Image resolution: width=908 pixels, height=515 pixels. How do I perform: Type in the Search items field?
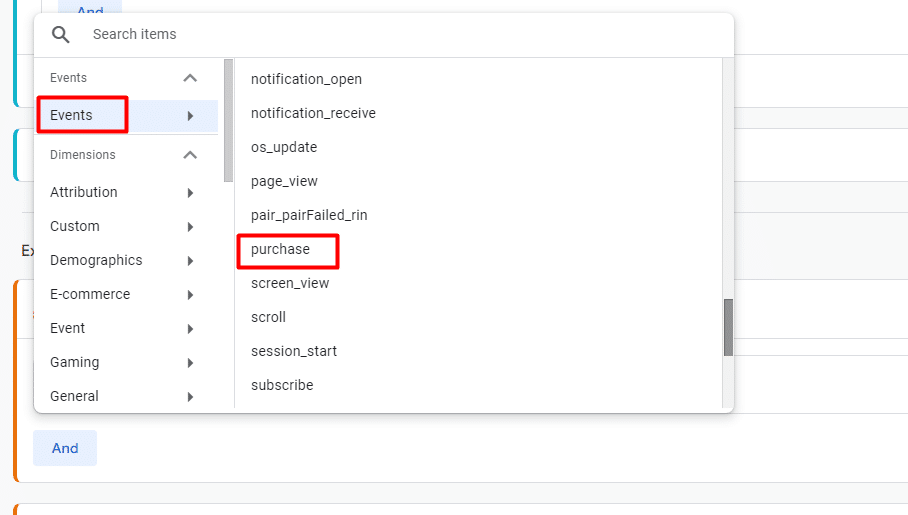coord(400,34)
